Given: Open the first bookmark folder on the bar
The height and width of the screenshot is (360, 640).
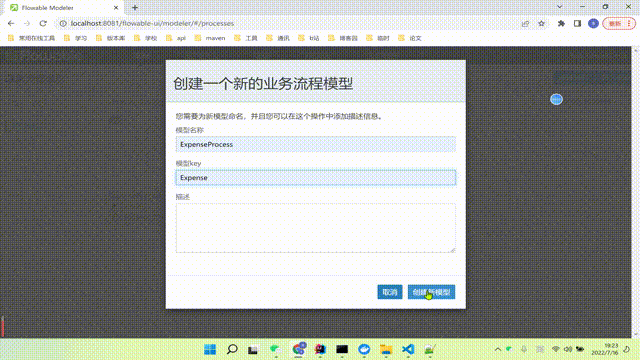Looking at the screenshot, I should pyautogui.click(x=31, y=38).
